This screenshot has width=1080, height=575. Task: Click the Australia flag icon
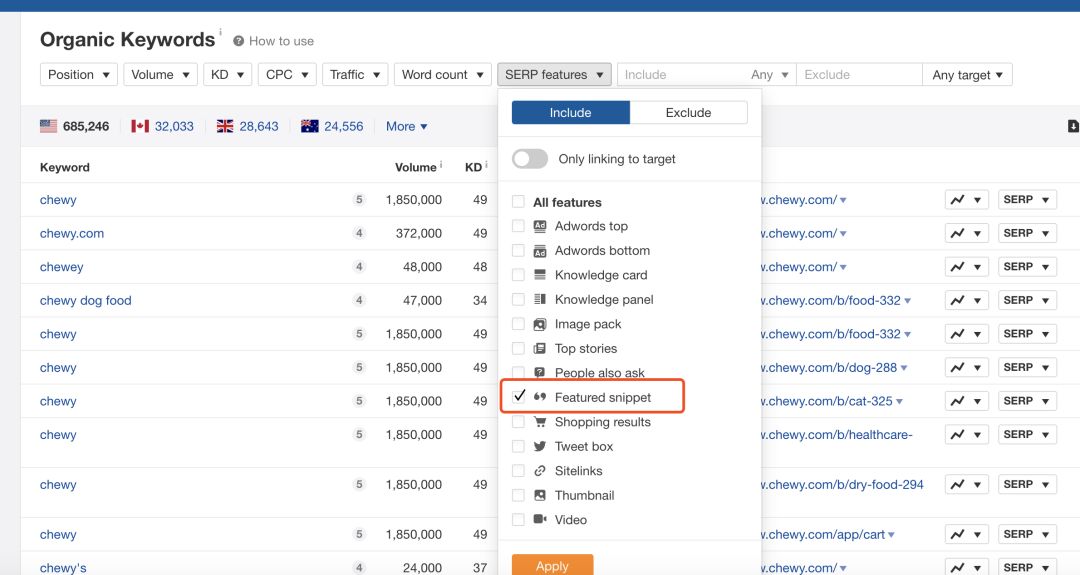[x=309, y=126]
